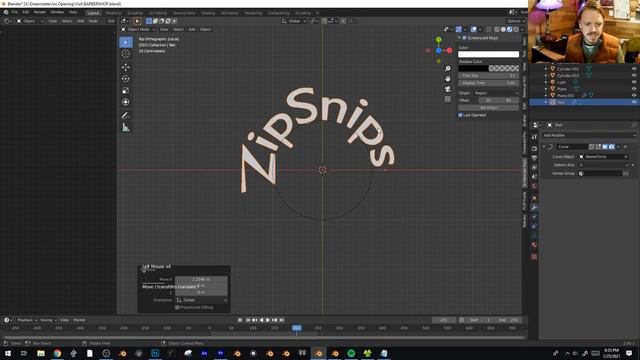The width and height of the screenshot is (640, 360).
Task: Hide the Cylinder.002 object with its eye icon
Action: [634, 69]
